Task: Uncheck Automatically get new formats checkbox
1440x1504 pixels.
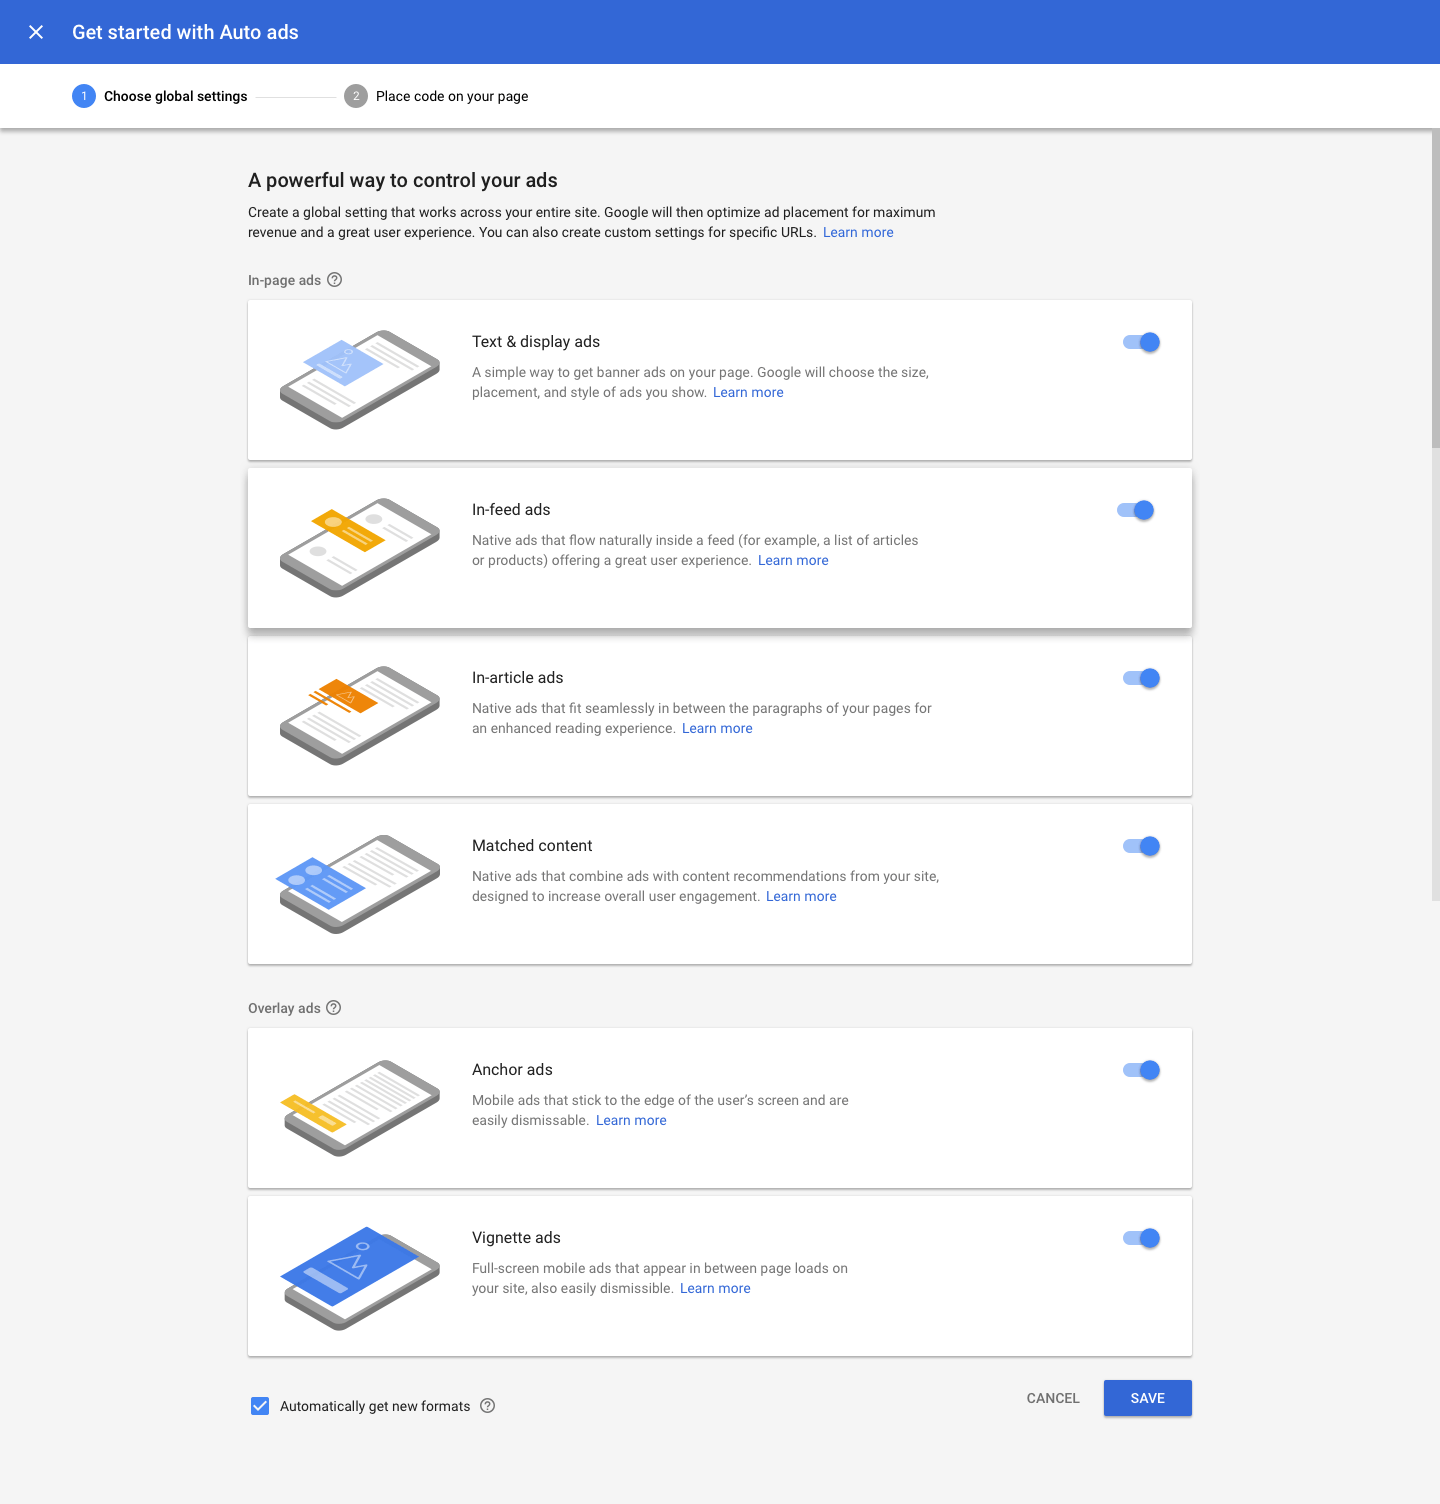Action: [260, 1406]
